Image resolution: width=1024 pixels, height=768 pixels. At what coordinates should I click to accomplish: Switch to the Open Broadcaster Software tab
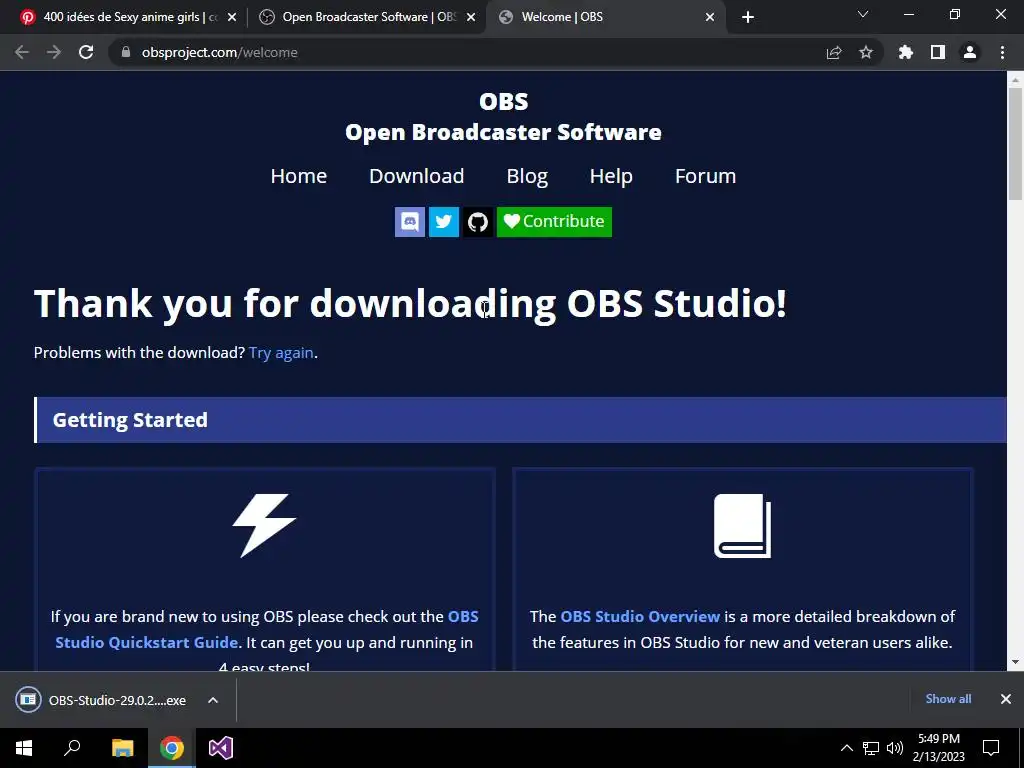[369, 17]
